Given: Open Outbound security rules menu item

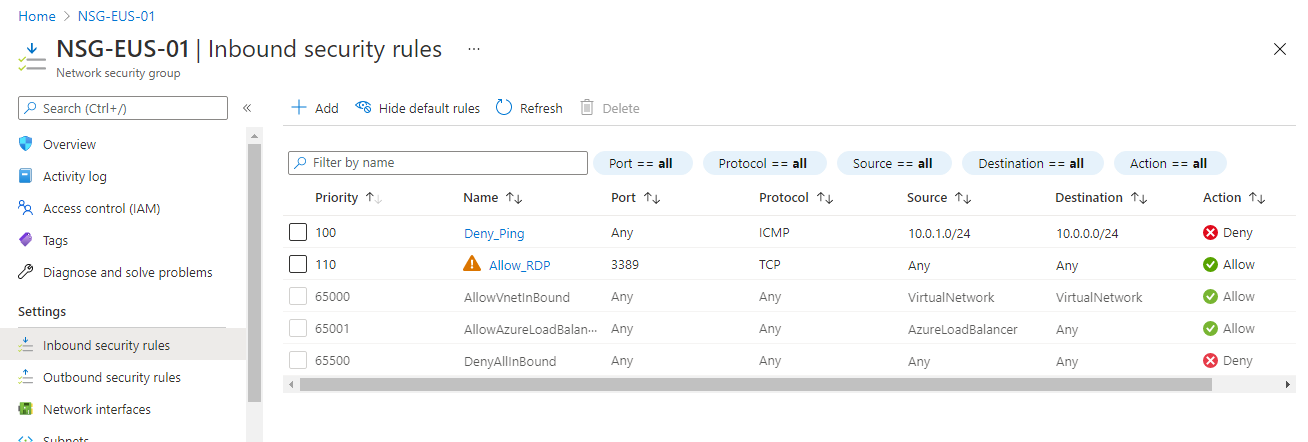Looking at the screenshot, I should (x=111, y=377).
